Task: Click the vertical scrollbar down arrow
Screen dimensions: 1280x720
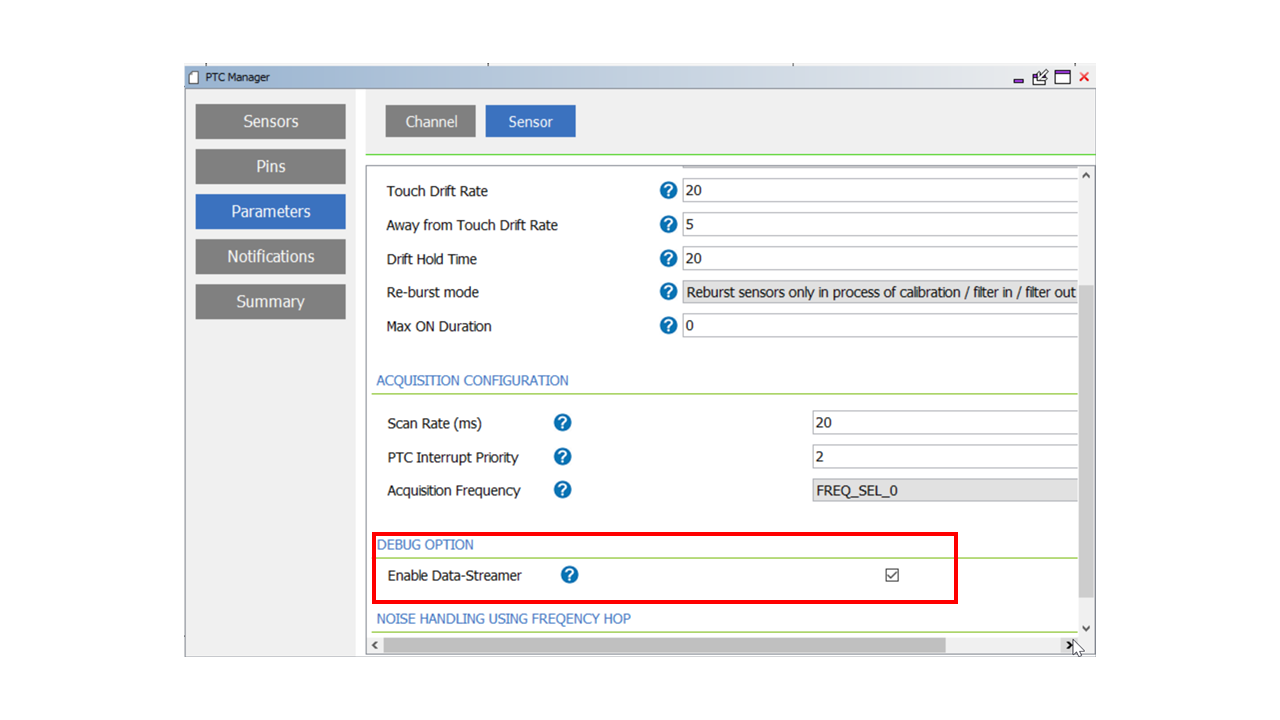Action: 1086,629
